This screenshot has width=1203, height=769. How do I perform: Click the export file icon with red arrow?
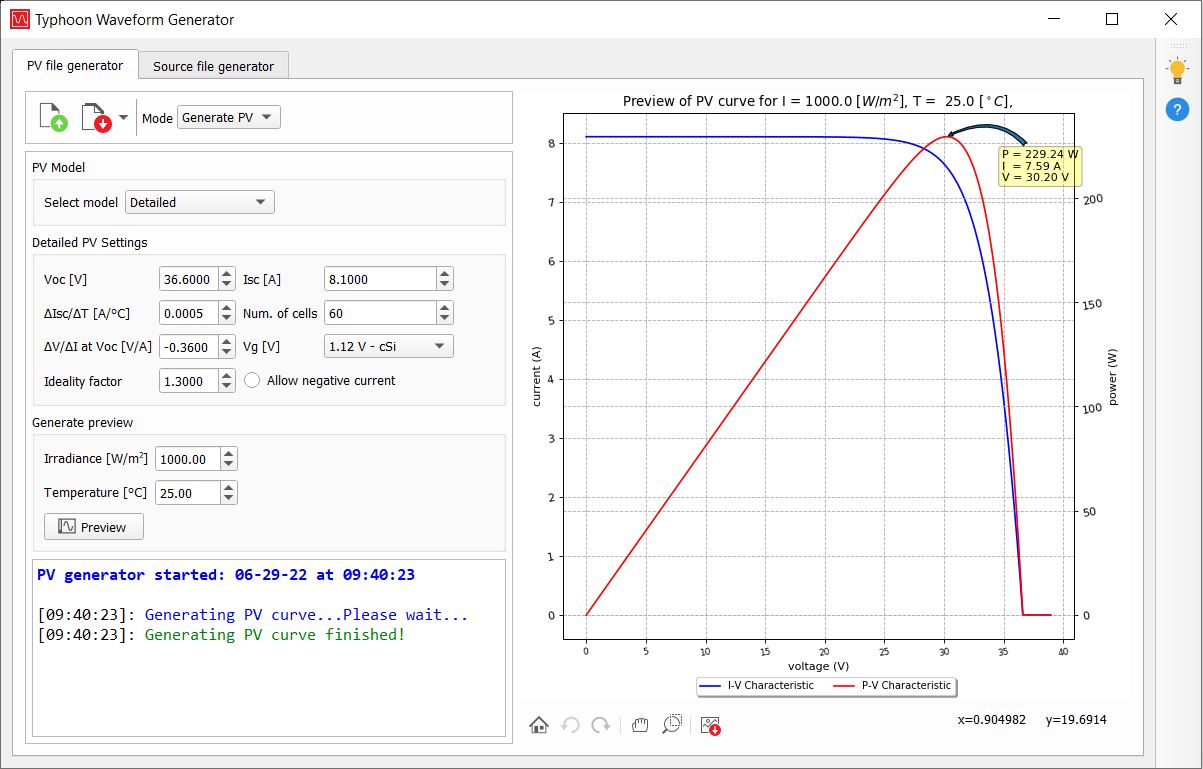(x=95, y=117)
